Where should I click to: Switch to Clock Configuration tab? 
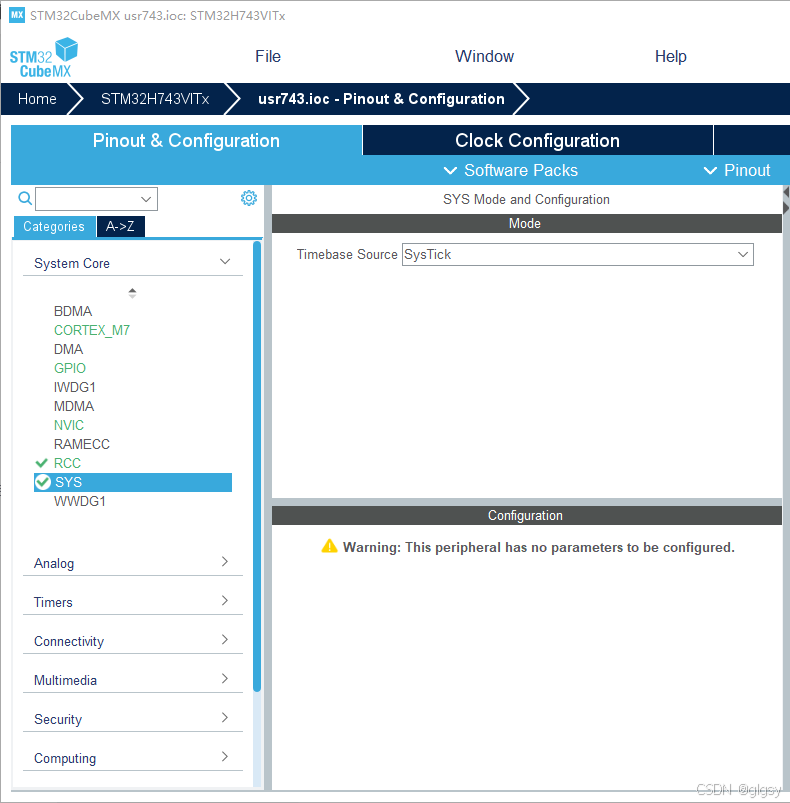(x=537, y=140)
